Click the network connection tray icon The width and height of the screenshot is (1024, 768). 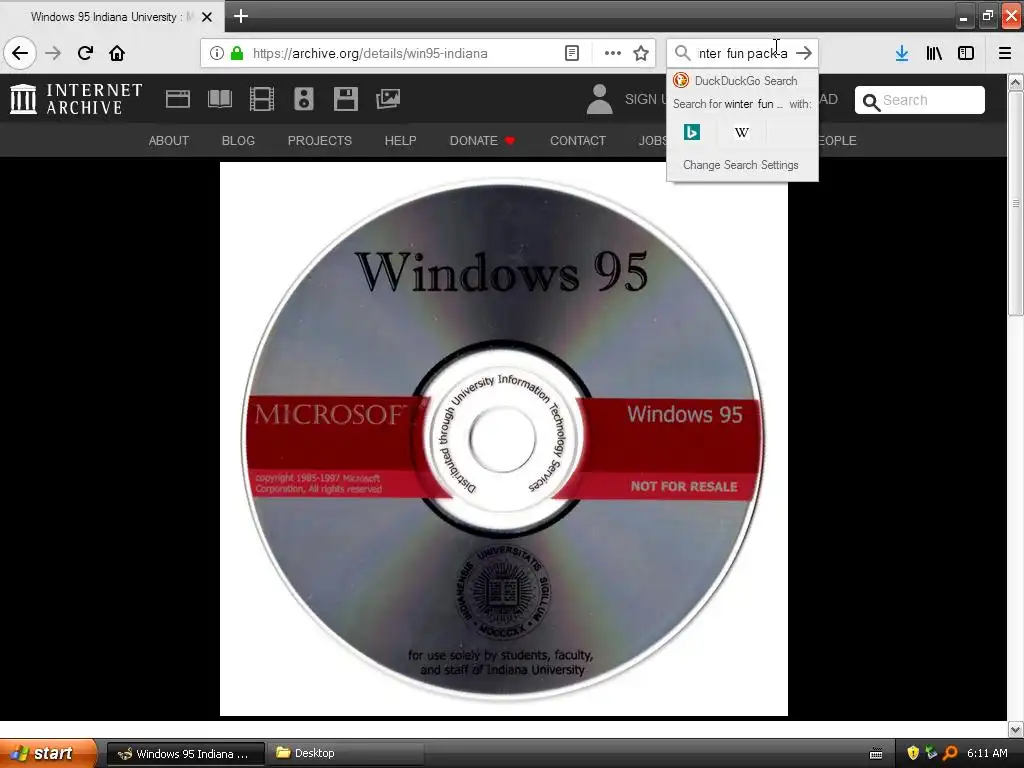click(x=931, y=753)
